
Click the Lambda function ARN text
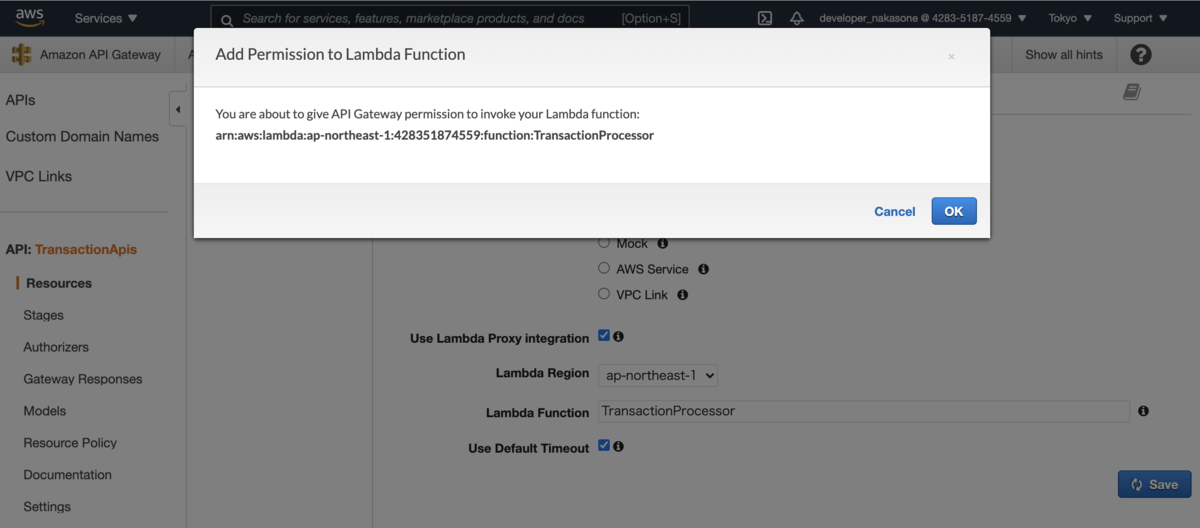(x=434, y=135)
